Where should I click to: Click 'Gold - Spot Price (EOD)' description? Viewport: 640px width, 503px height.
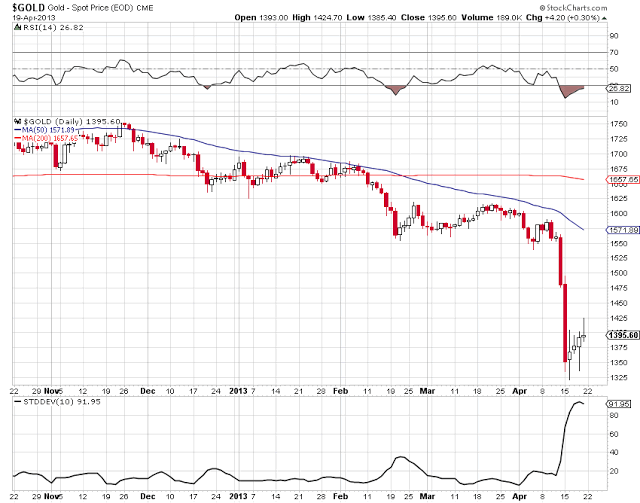click(x=91, y=8)
